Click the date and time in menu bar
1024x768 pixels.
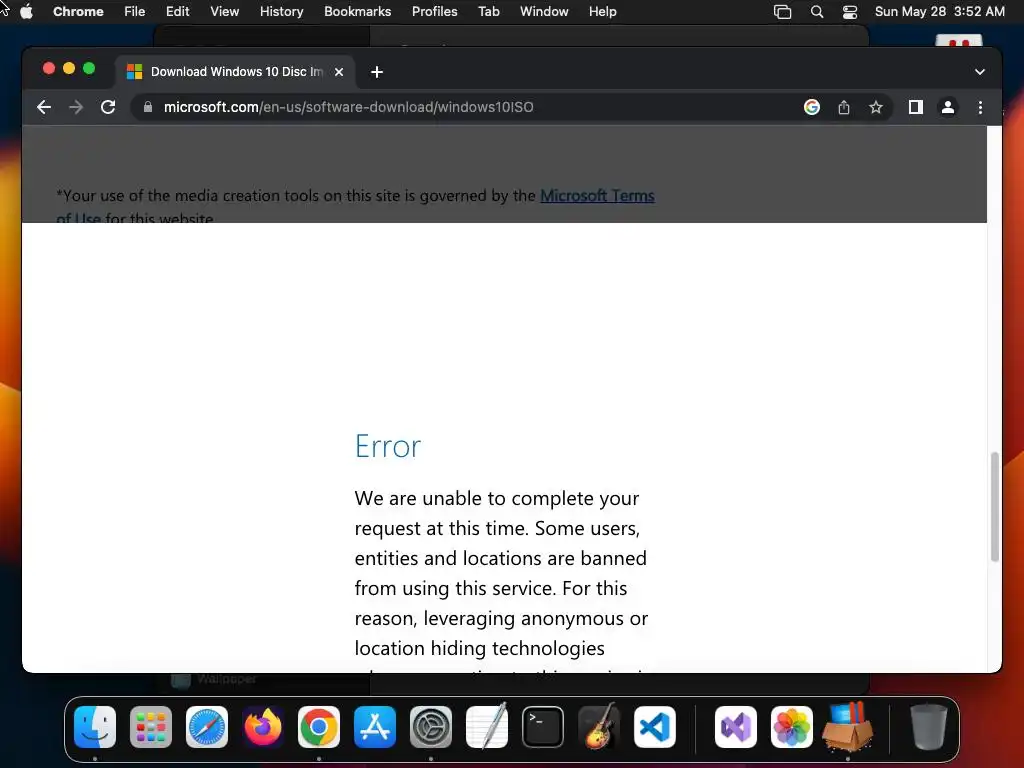(x=939, y=11)
